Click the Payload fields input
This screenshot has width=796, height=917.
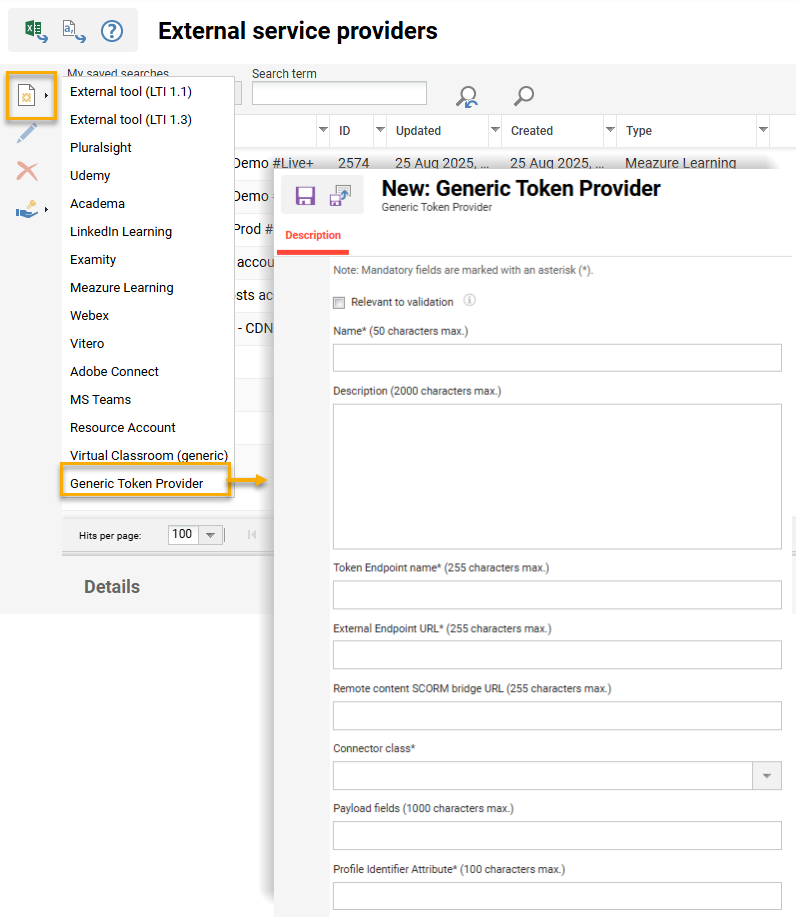coord(557,836)
